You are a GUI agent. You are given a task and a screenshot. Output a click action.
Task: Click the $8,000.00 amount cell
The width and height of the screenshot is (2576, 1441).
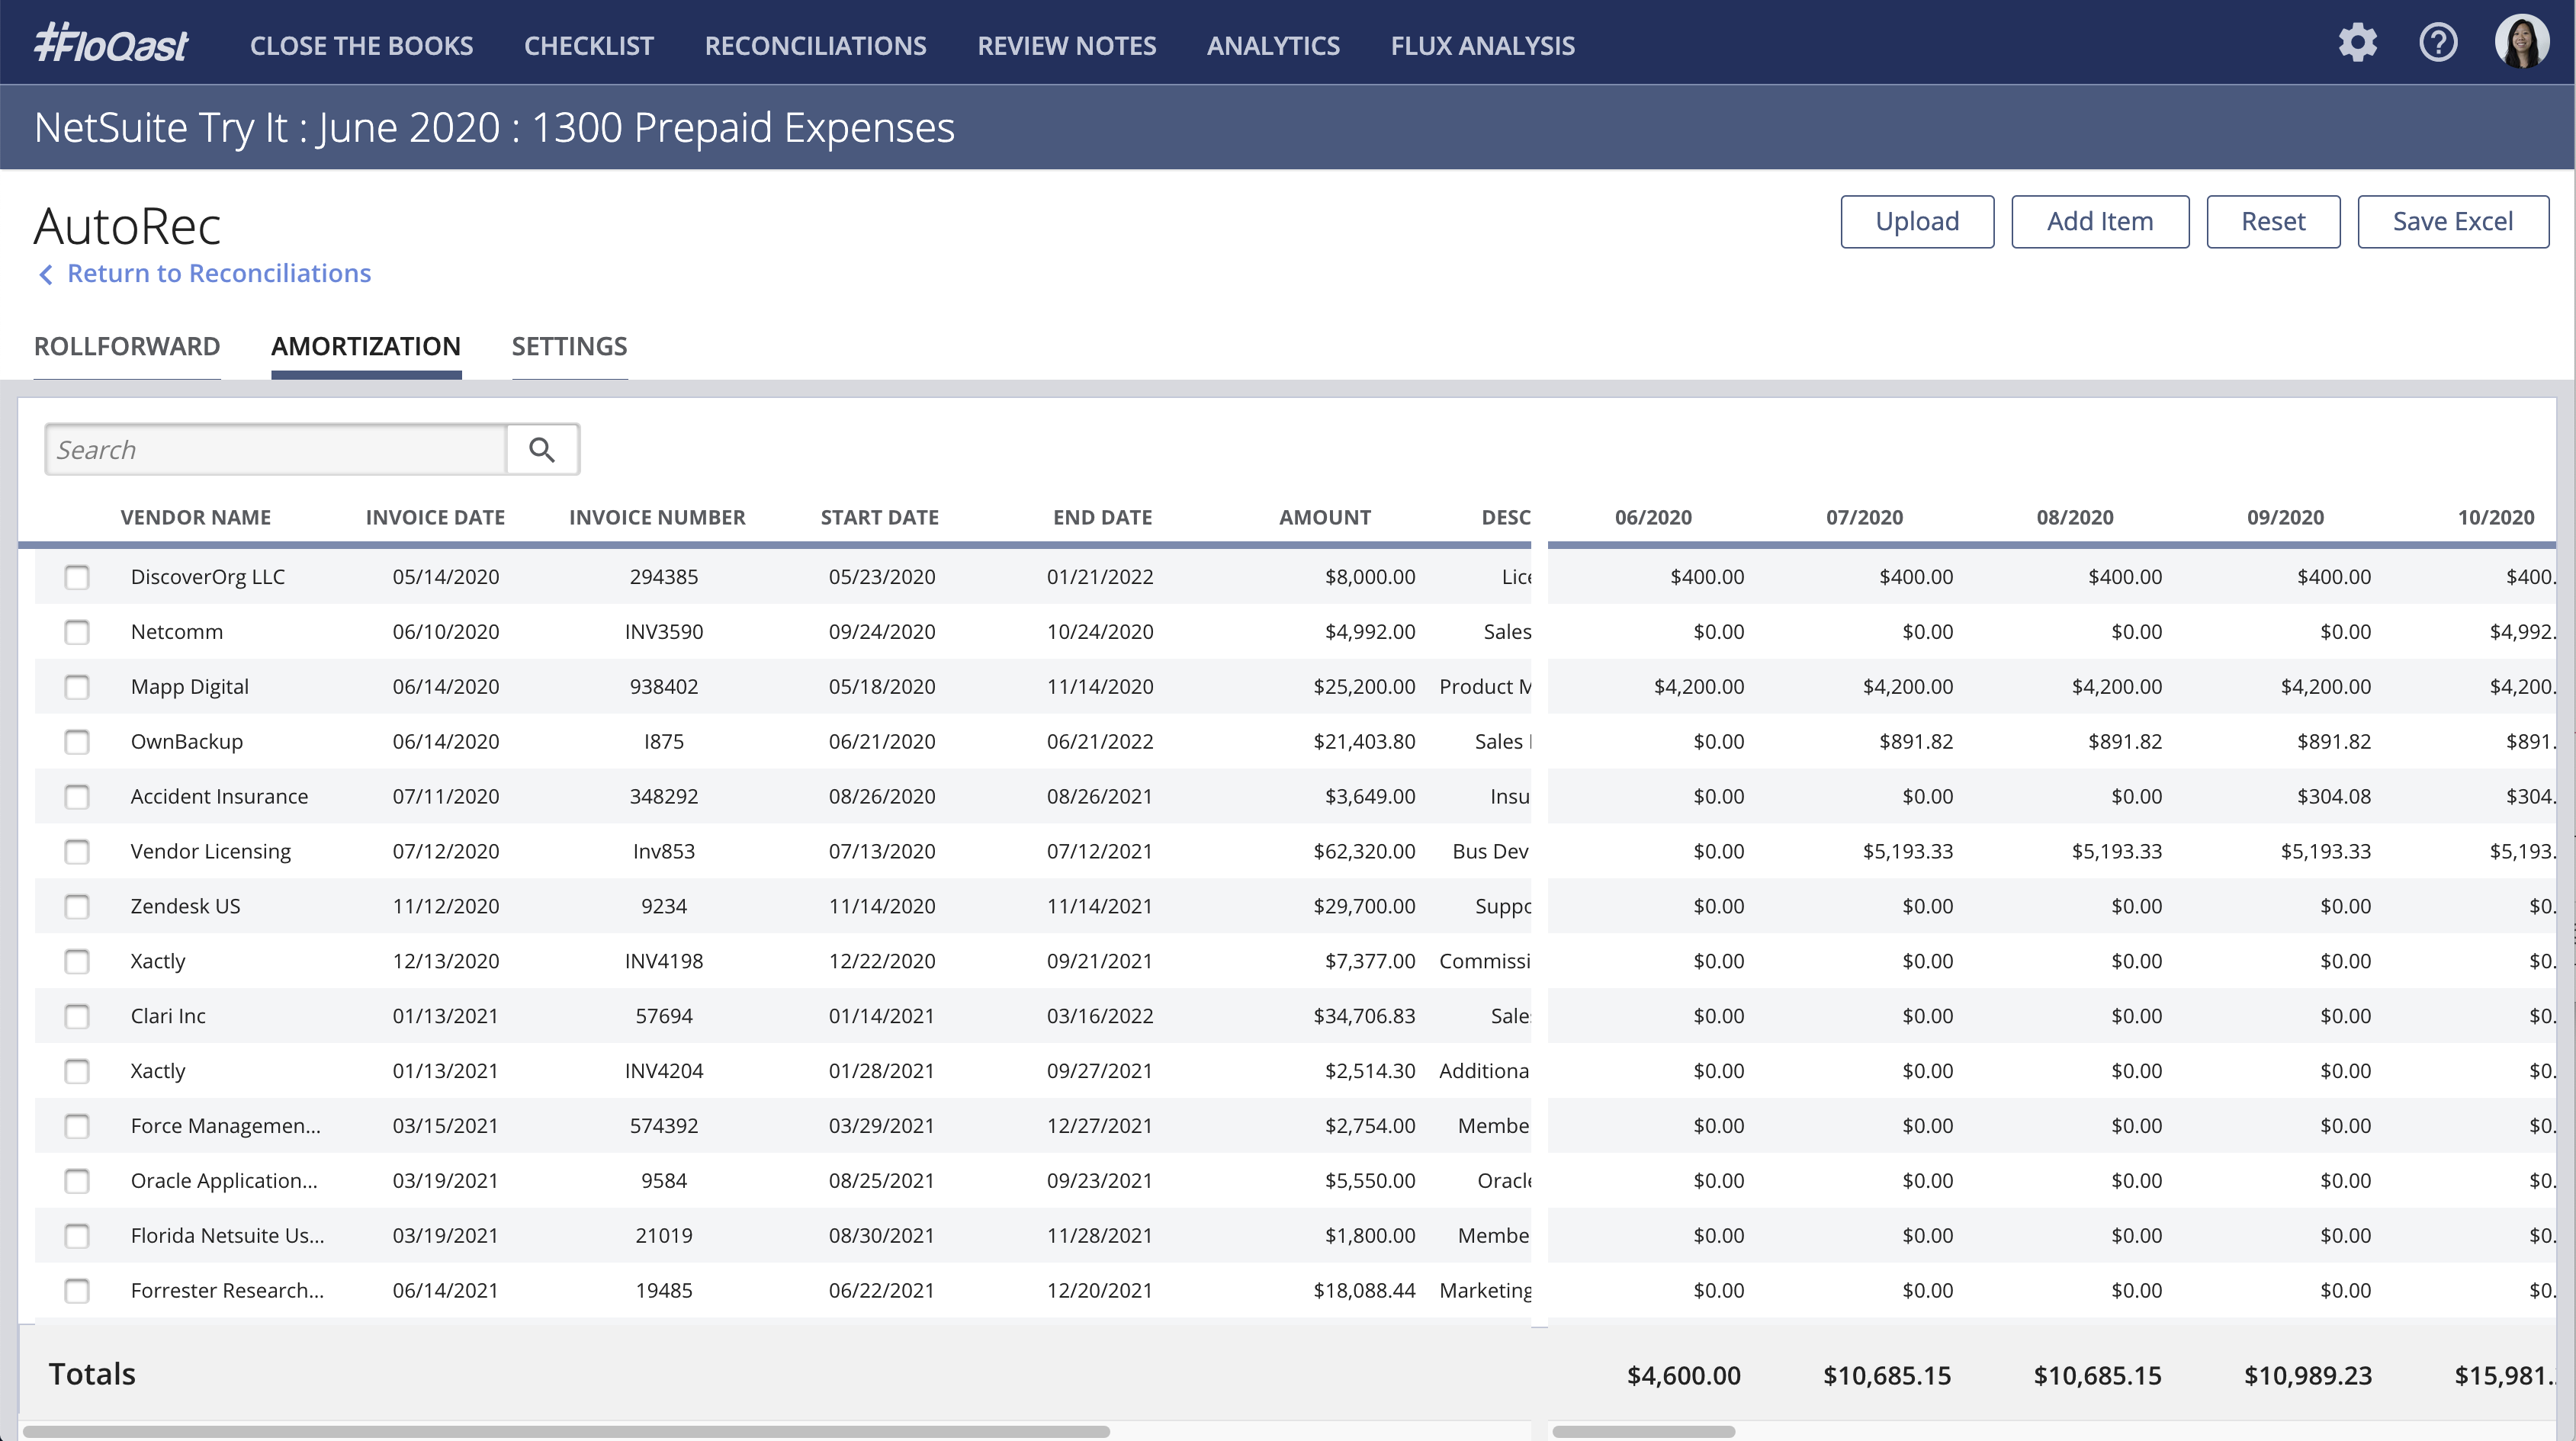(x=1370, y=577)
